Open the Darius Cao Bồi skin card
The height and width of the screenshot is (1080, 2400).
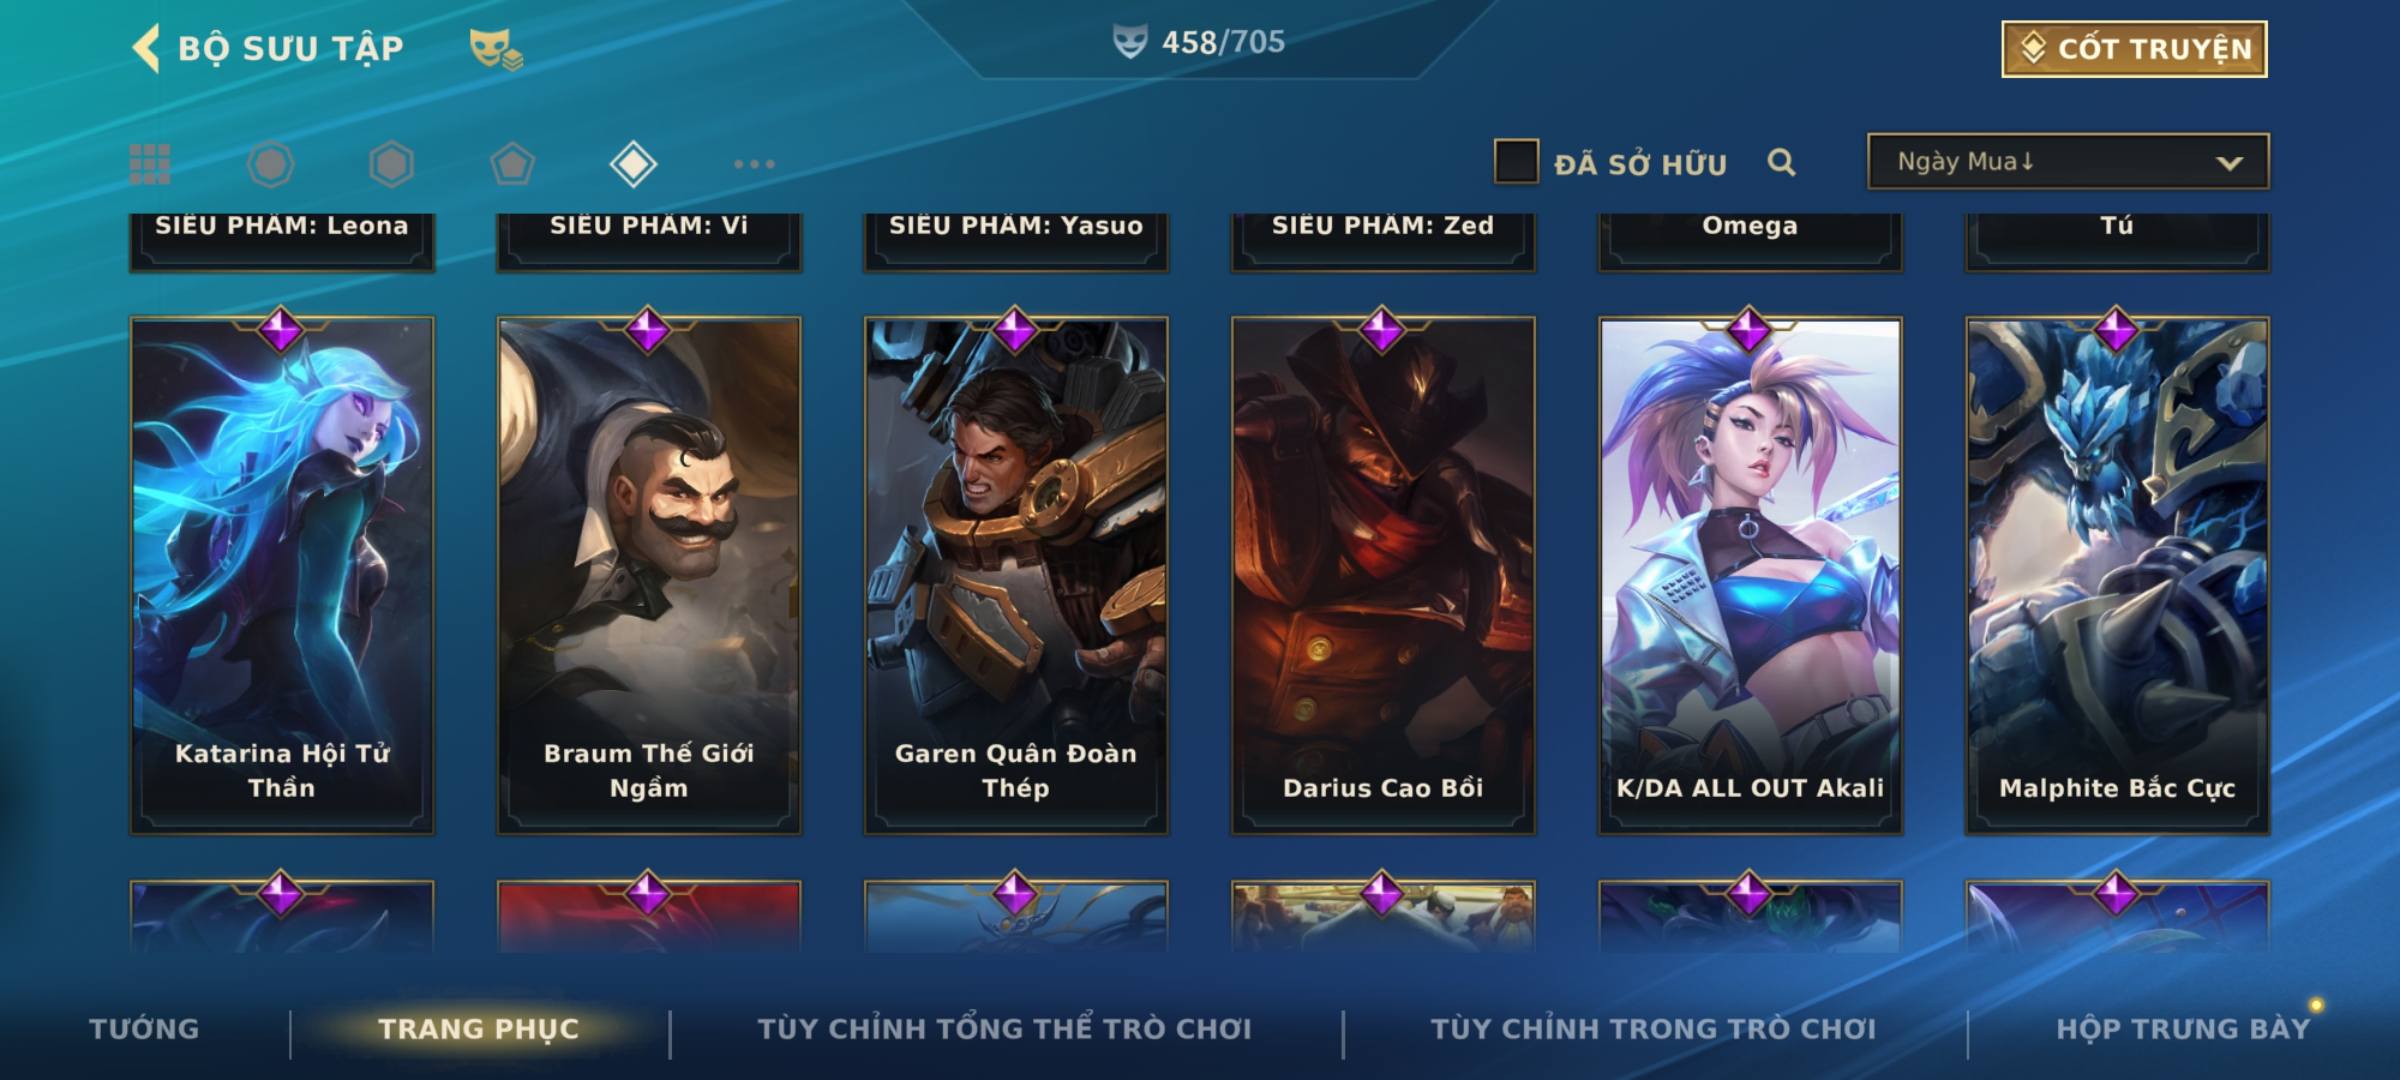click(1383, 575)
